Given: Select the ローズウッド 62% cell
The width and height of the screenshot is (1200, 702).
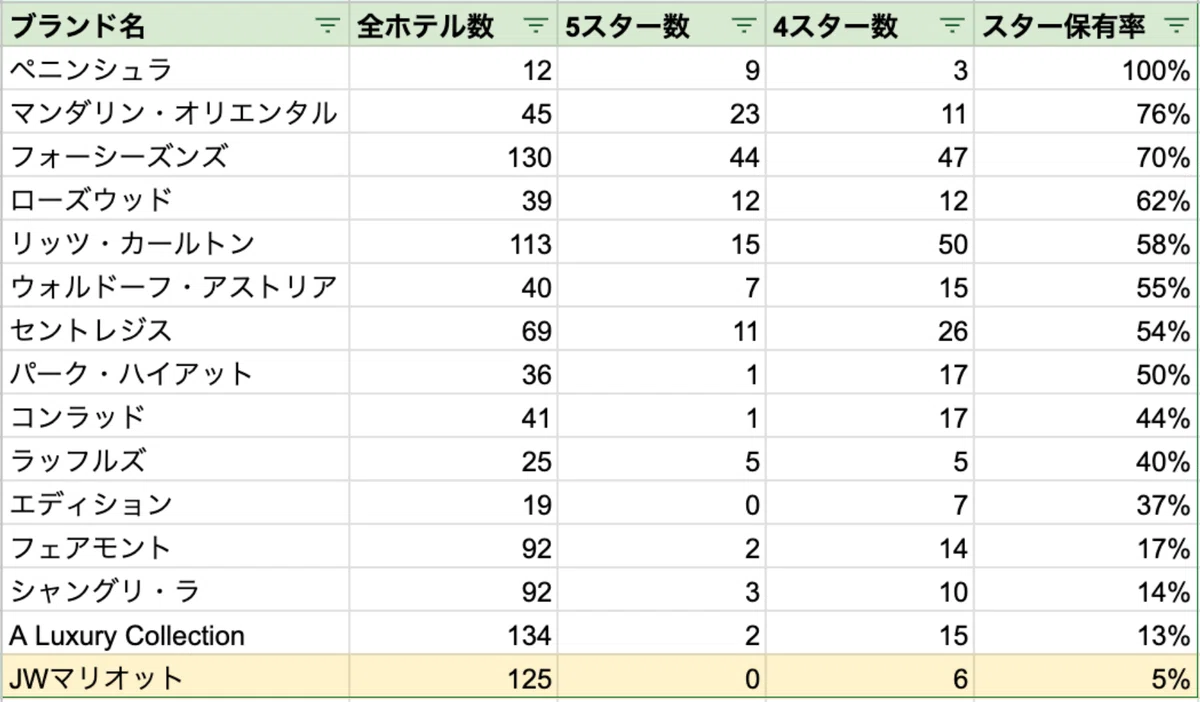Looking at the screenshot, I should click(1086, 201).
